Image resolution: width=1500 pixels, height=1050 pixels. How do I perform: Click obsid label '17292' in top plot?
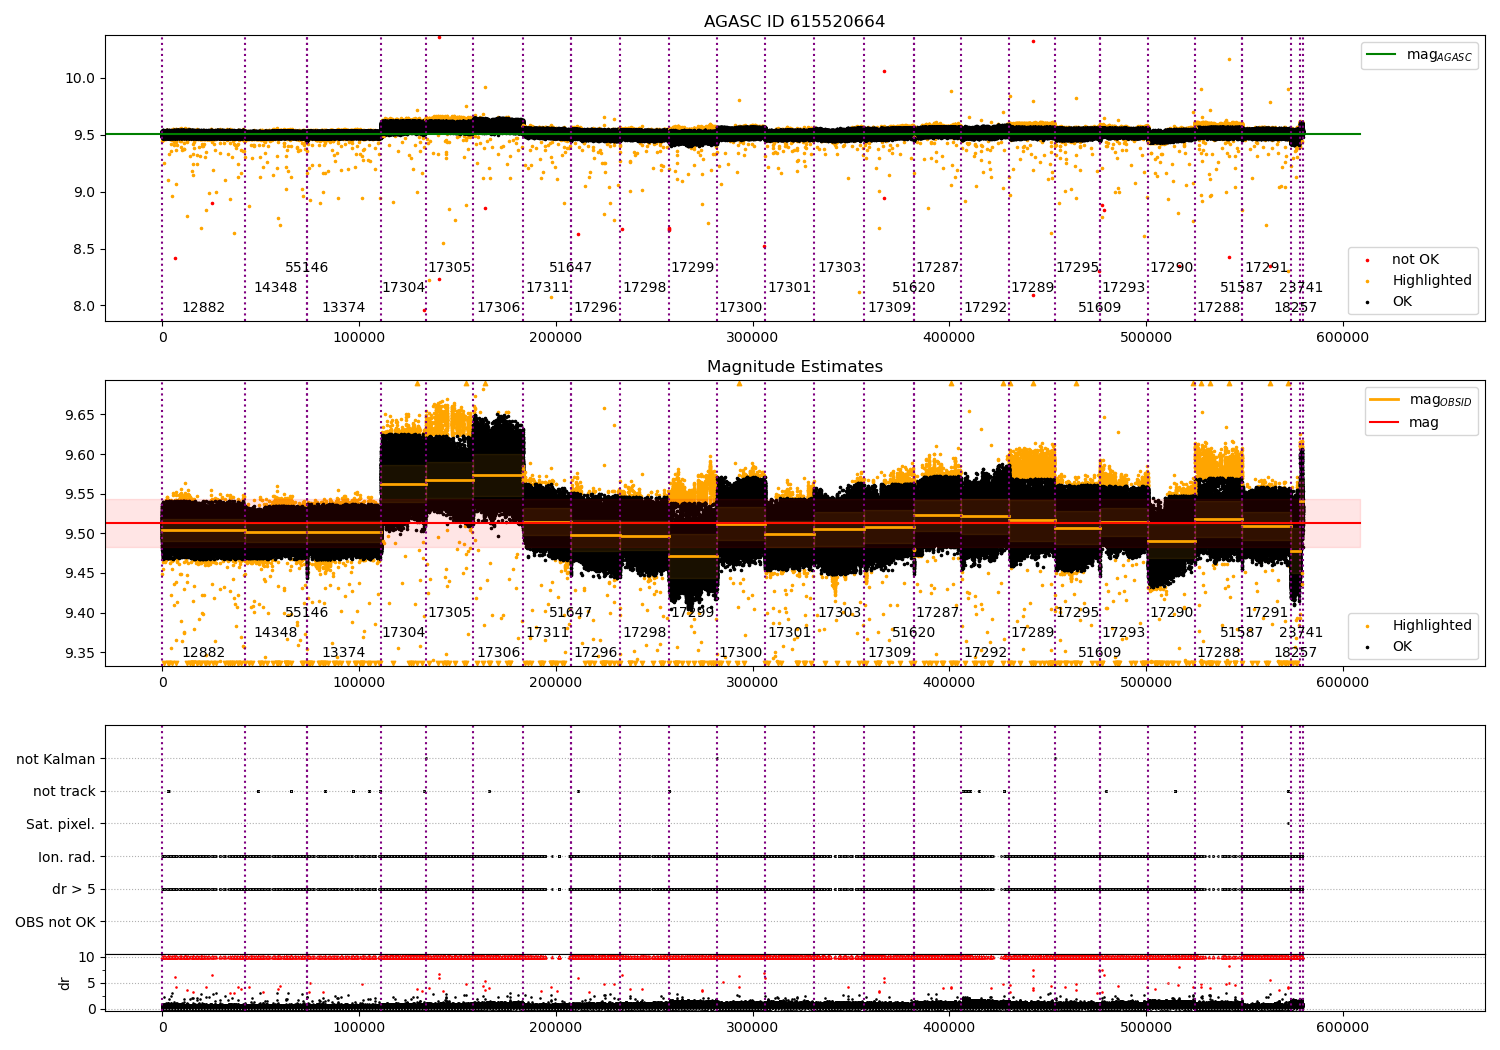[985, 308]
